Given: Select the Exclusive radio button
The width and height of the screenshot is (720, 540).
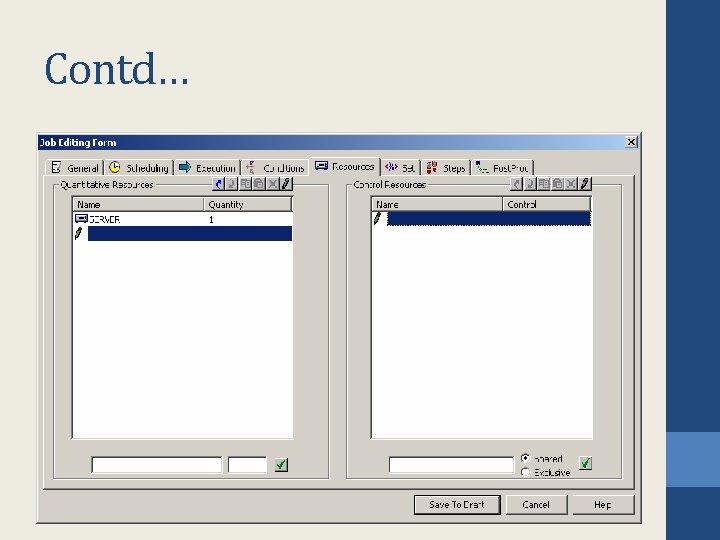Looking at the screenshot, I should pyautogui.click(x=526, y=472).
